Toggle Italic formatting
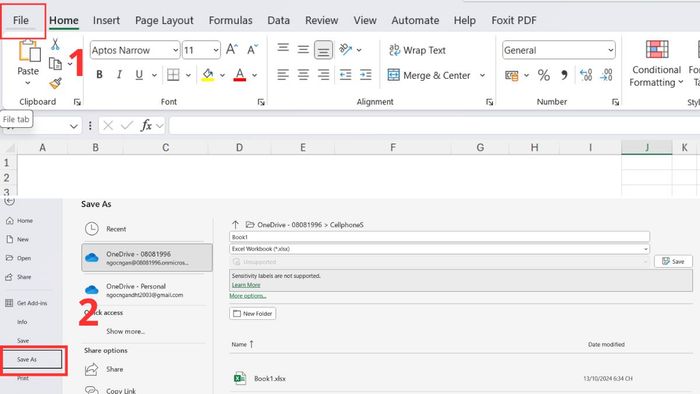Viewport: 700px width, 394px height. tap(119, 75)
